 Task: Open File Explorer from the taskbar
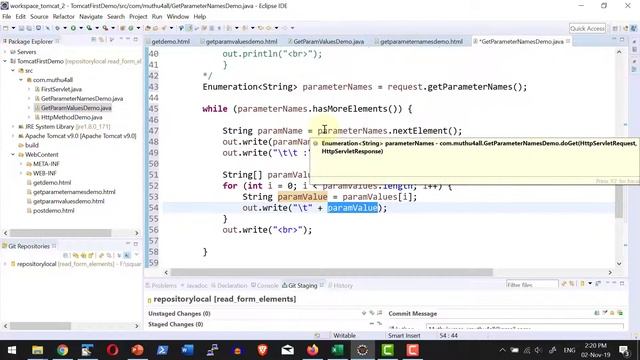pos(38,350)
